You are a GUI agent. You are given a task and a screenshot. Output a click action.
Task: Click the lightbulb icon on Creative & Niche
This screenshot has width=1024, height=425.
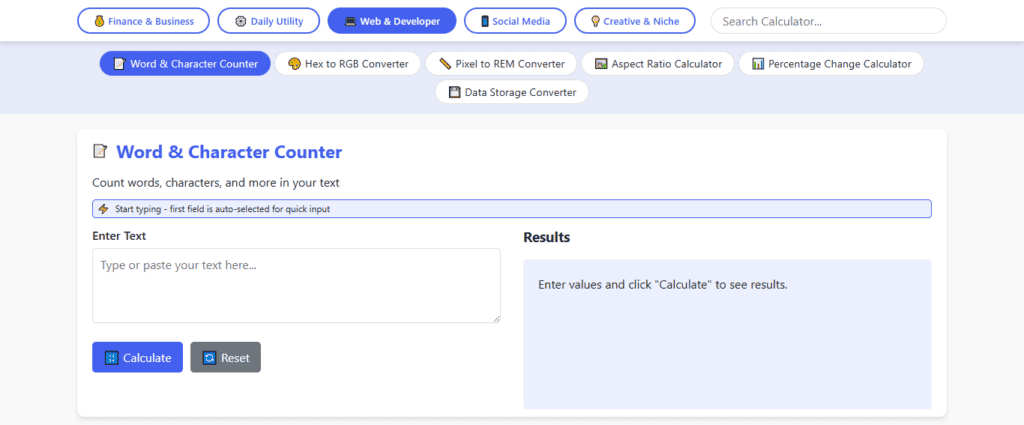[595, 22]
